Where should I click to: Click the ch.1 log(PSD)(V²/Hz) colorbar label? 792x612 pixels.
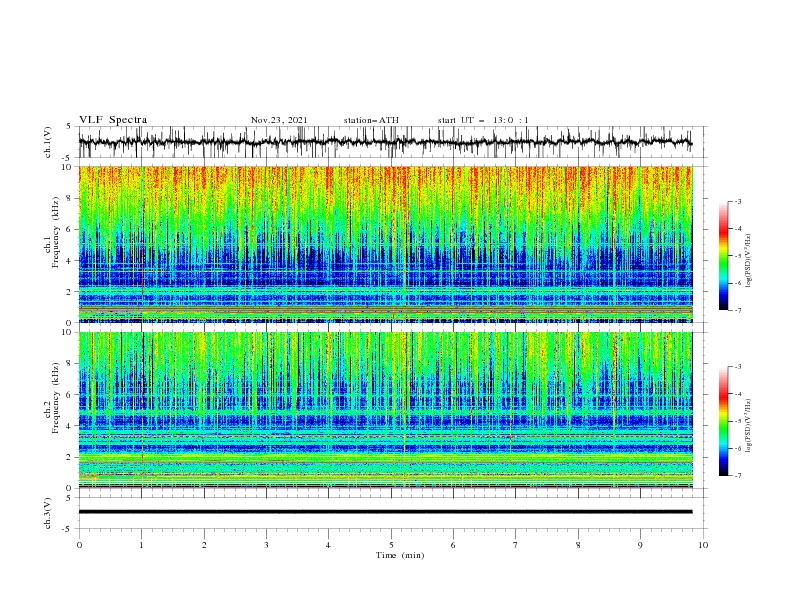(x=749, y=261)
